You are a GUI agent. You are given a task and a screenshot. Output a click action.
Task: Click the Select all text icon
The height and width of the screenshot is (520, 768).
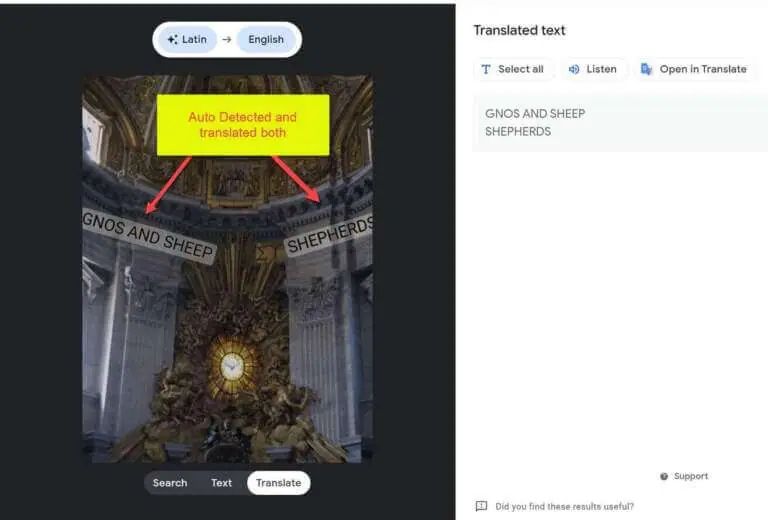486,70
